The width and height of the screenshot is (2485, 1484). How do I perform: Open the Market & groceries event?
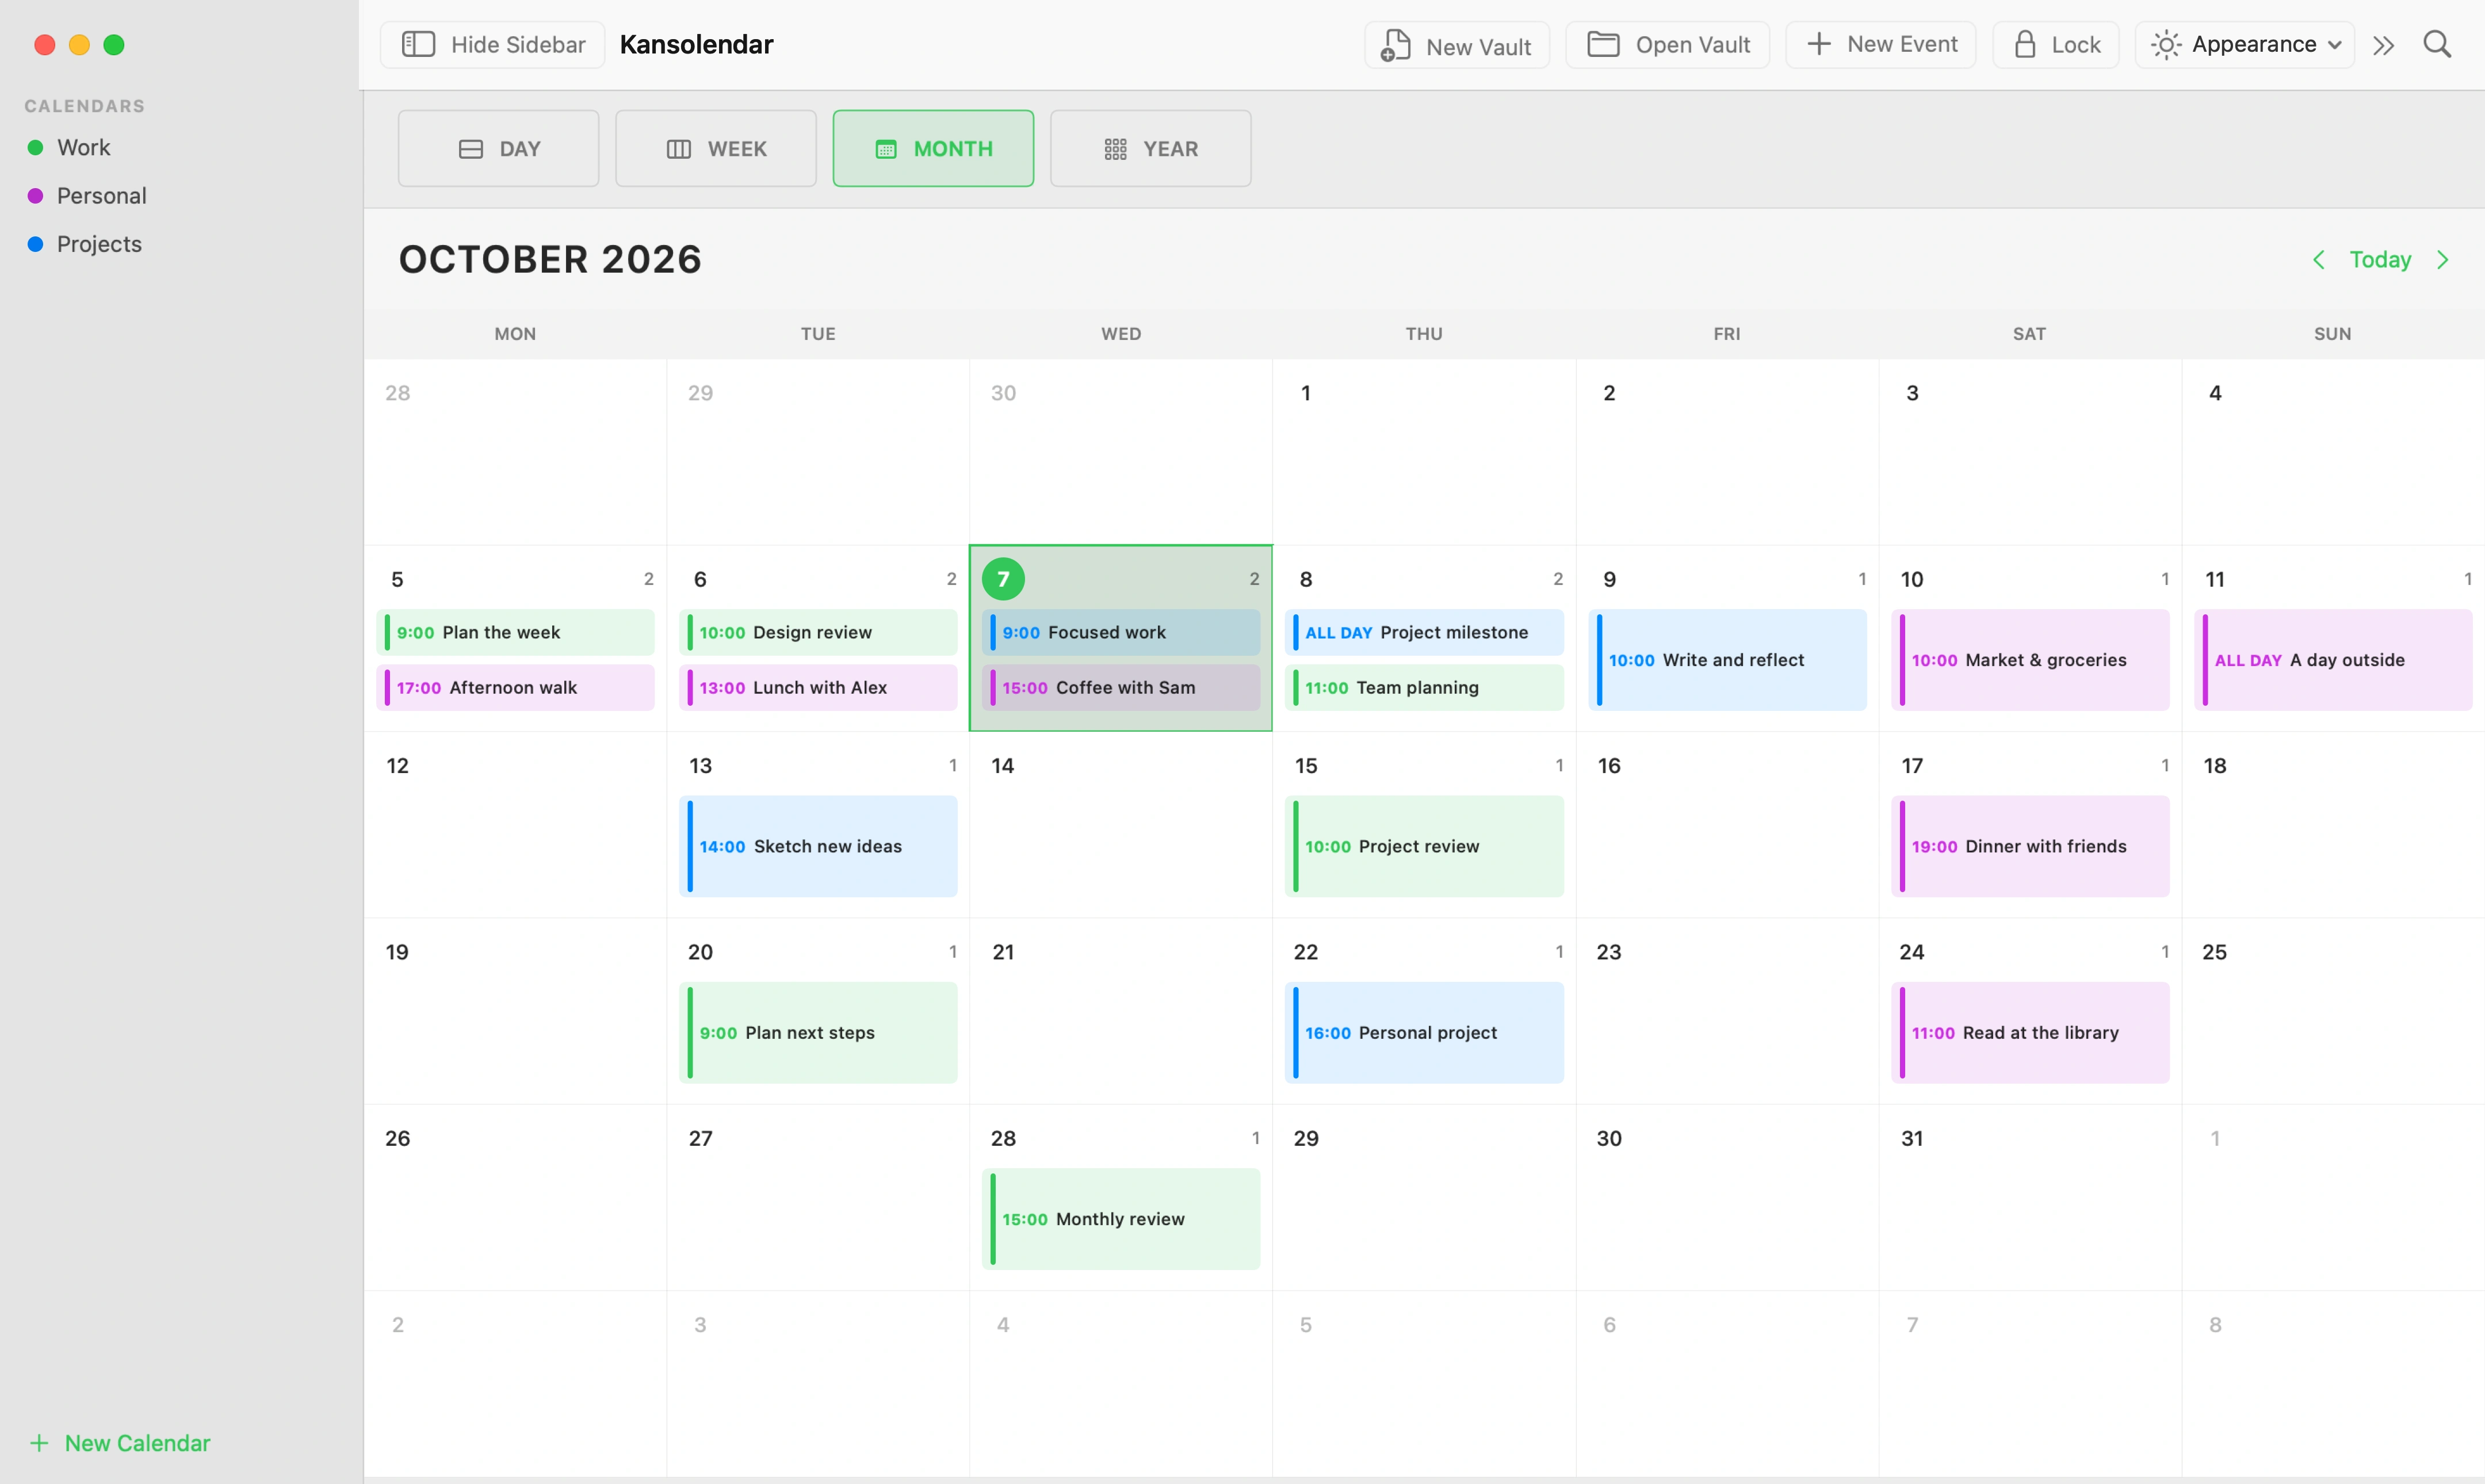[x=2030, y=660]
